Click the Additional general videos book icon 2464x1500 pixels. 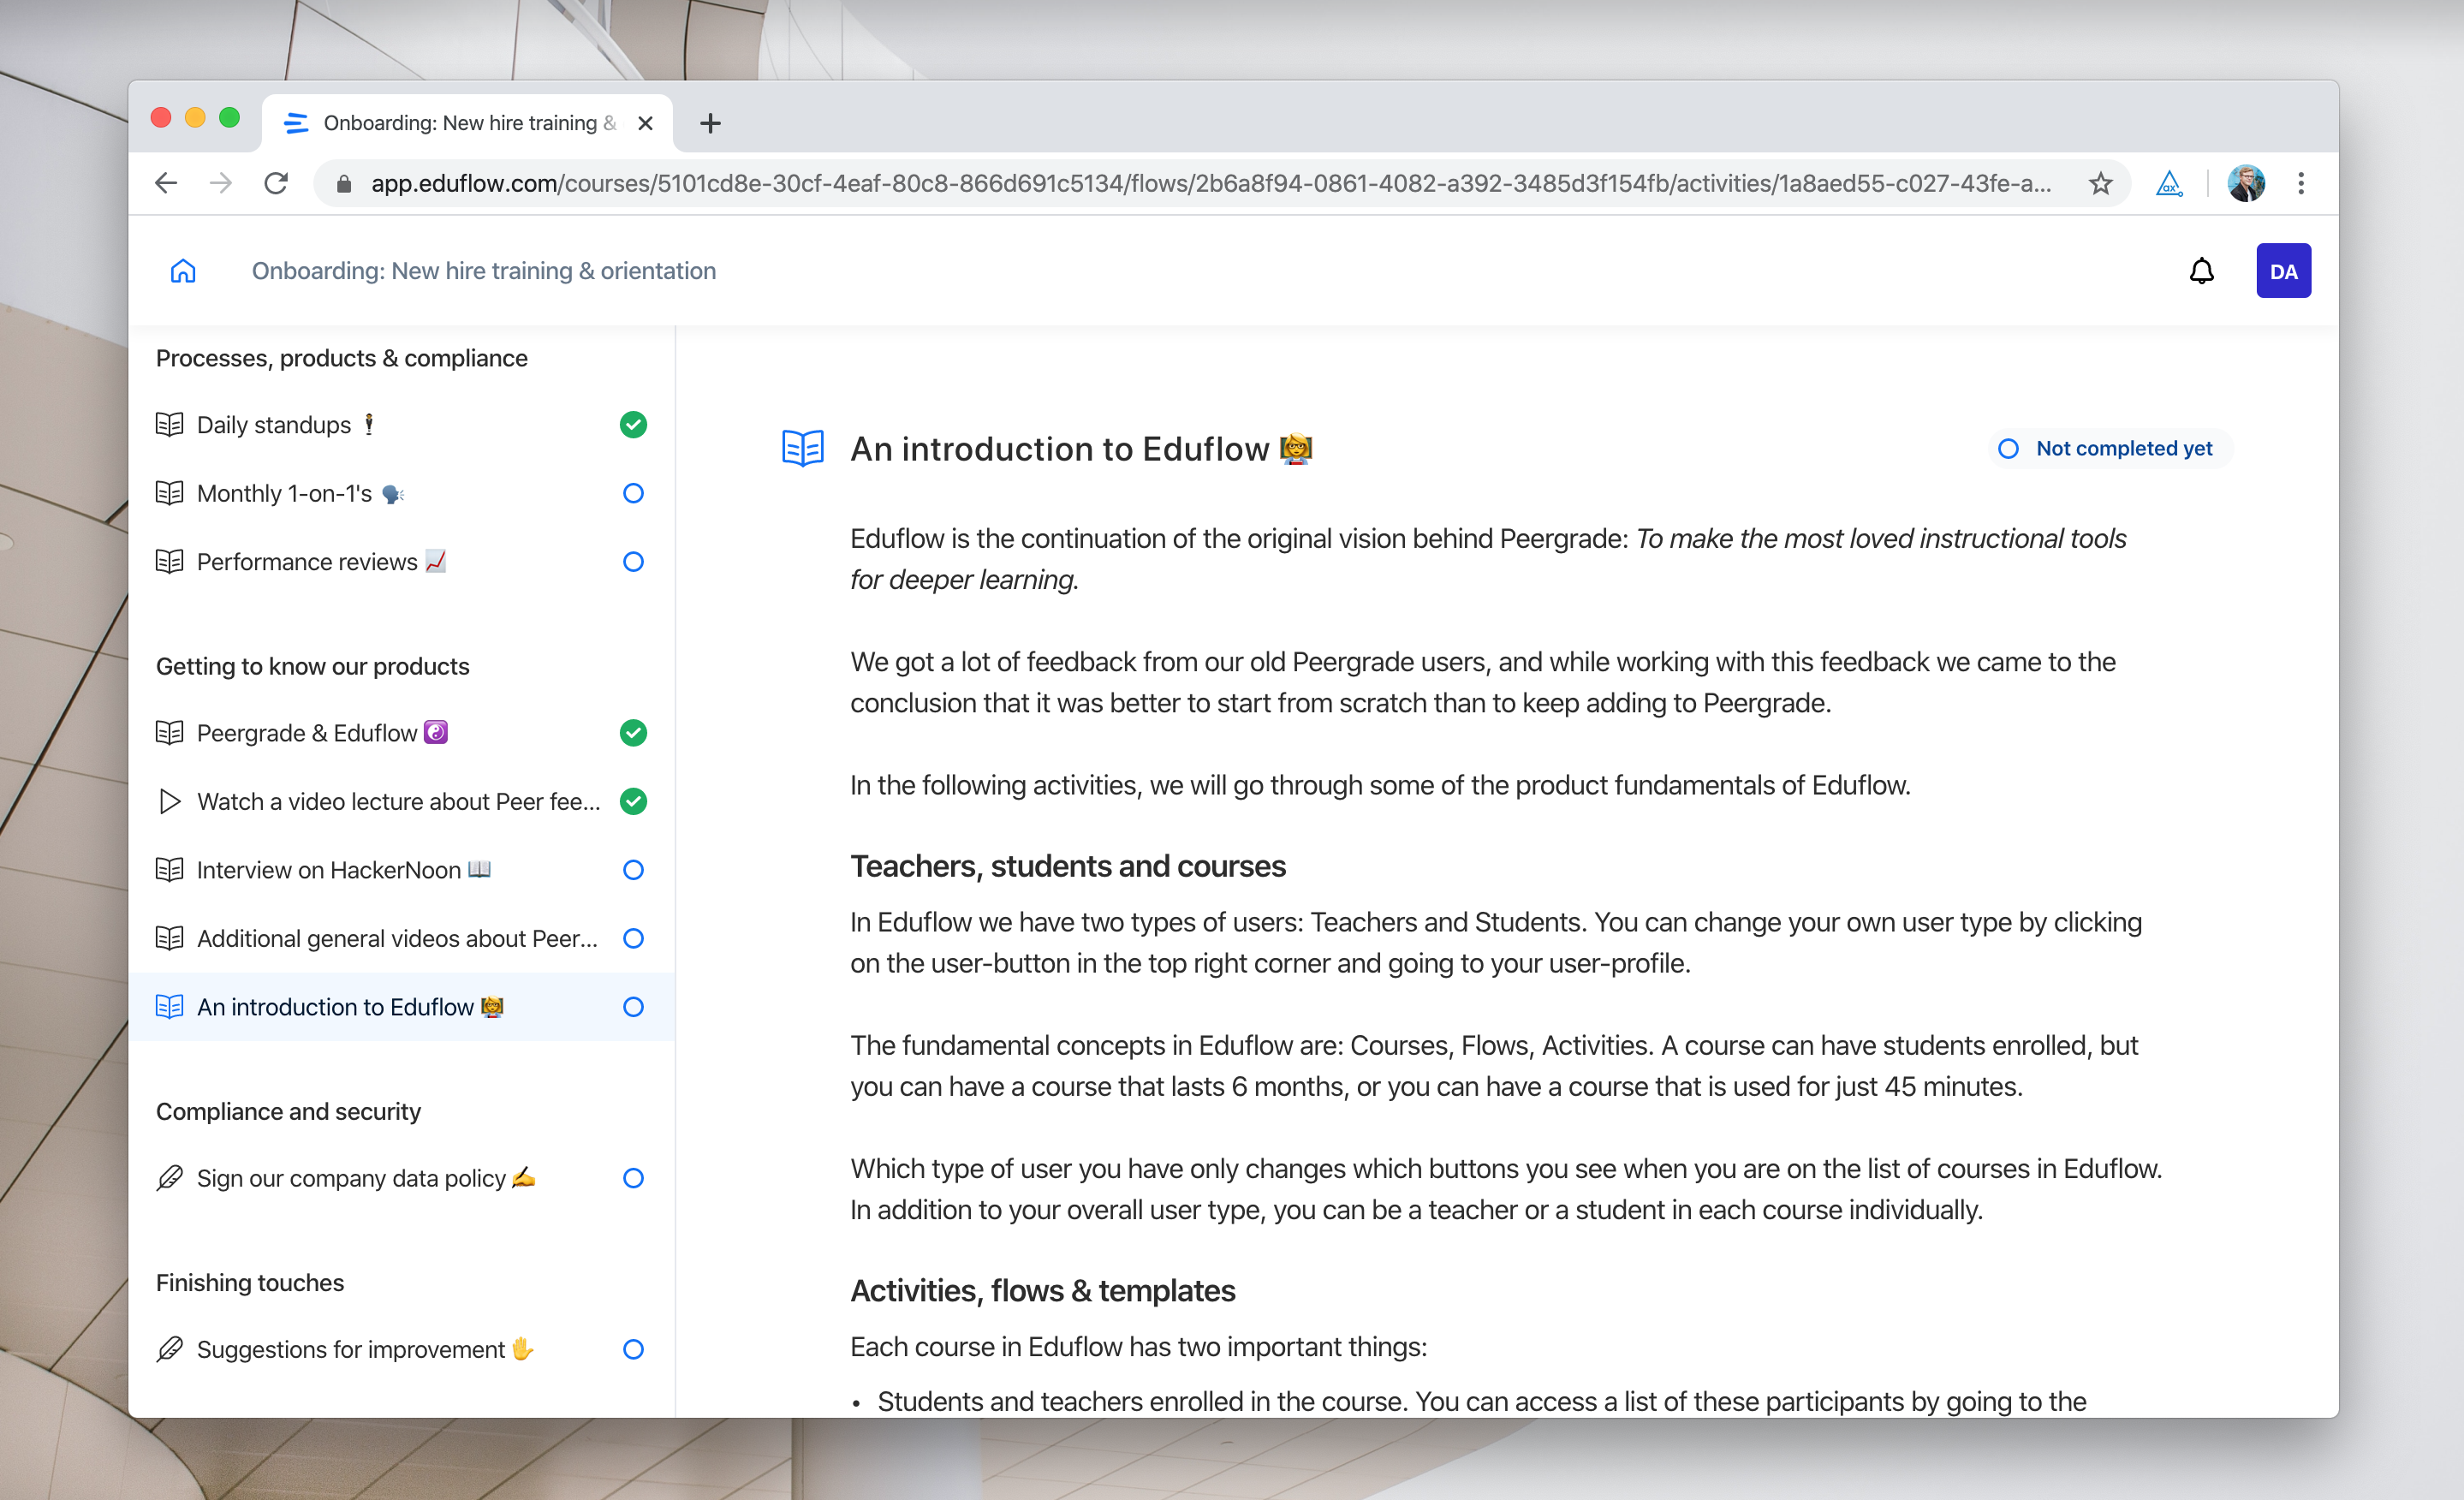point(170,938)
